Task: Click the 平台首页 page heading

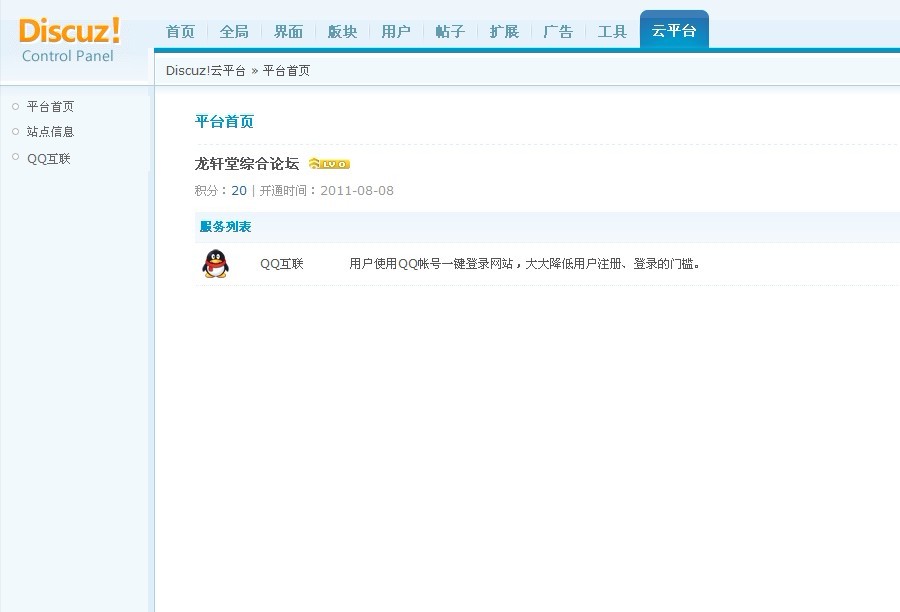Action: [x=224, y=121]
